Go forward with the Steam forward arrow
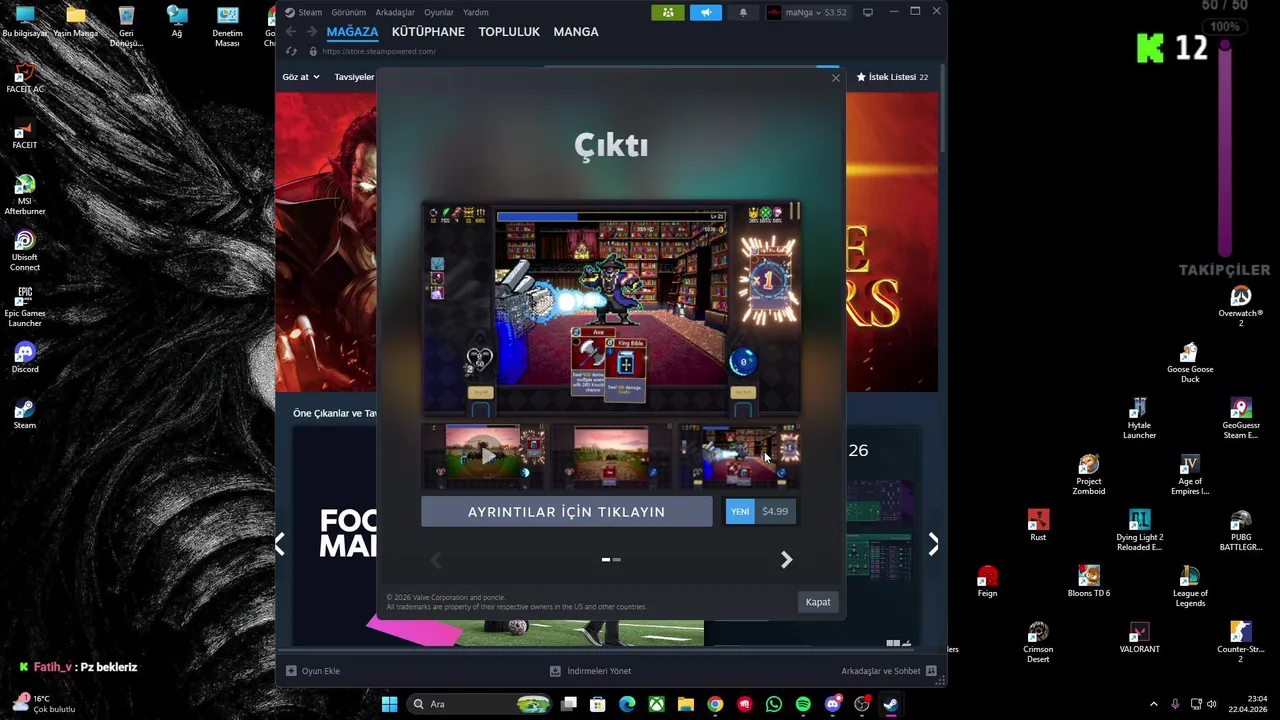 (311, 32)
